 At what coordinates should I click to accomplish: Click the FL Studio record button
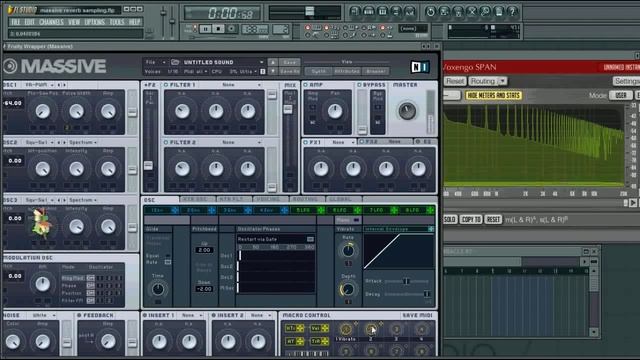(x=231, y=29)
